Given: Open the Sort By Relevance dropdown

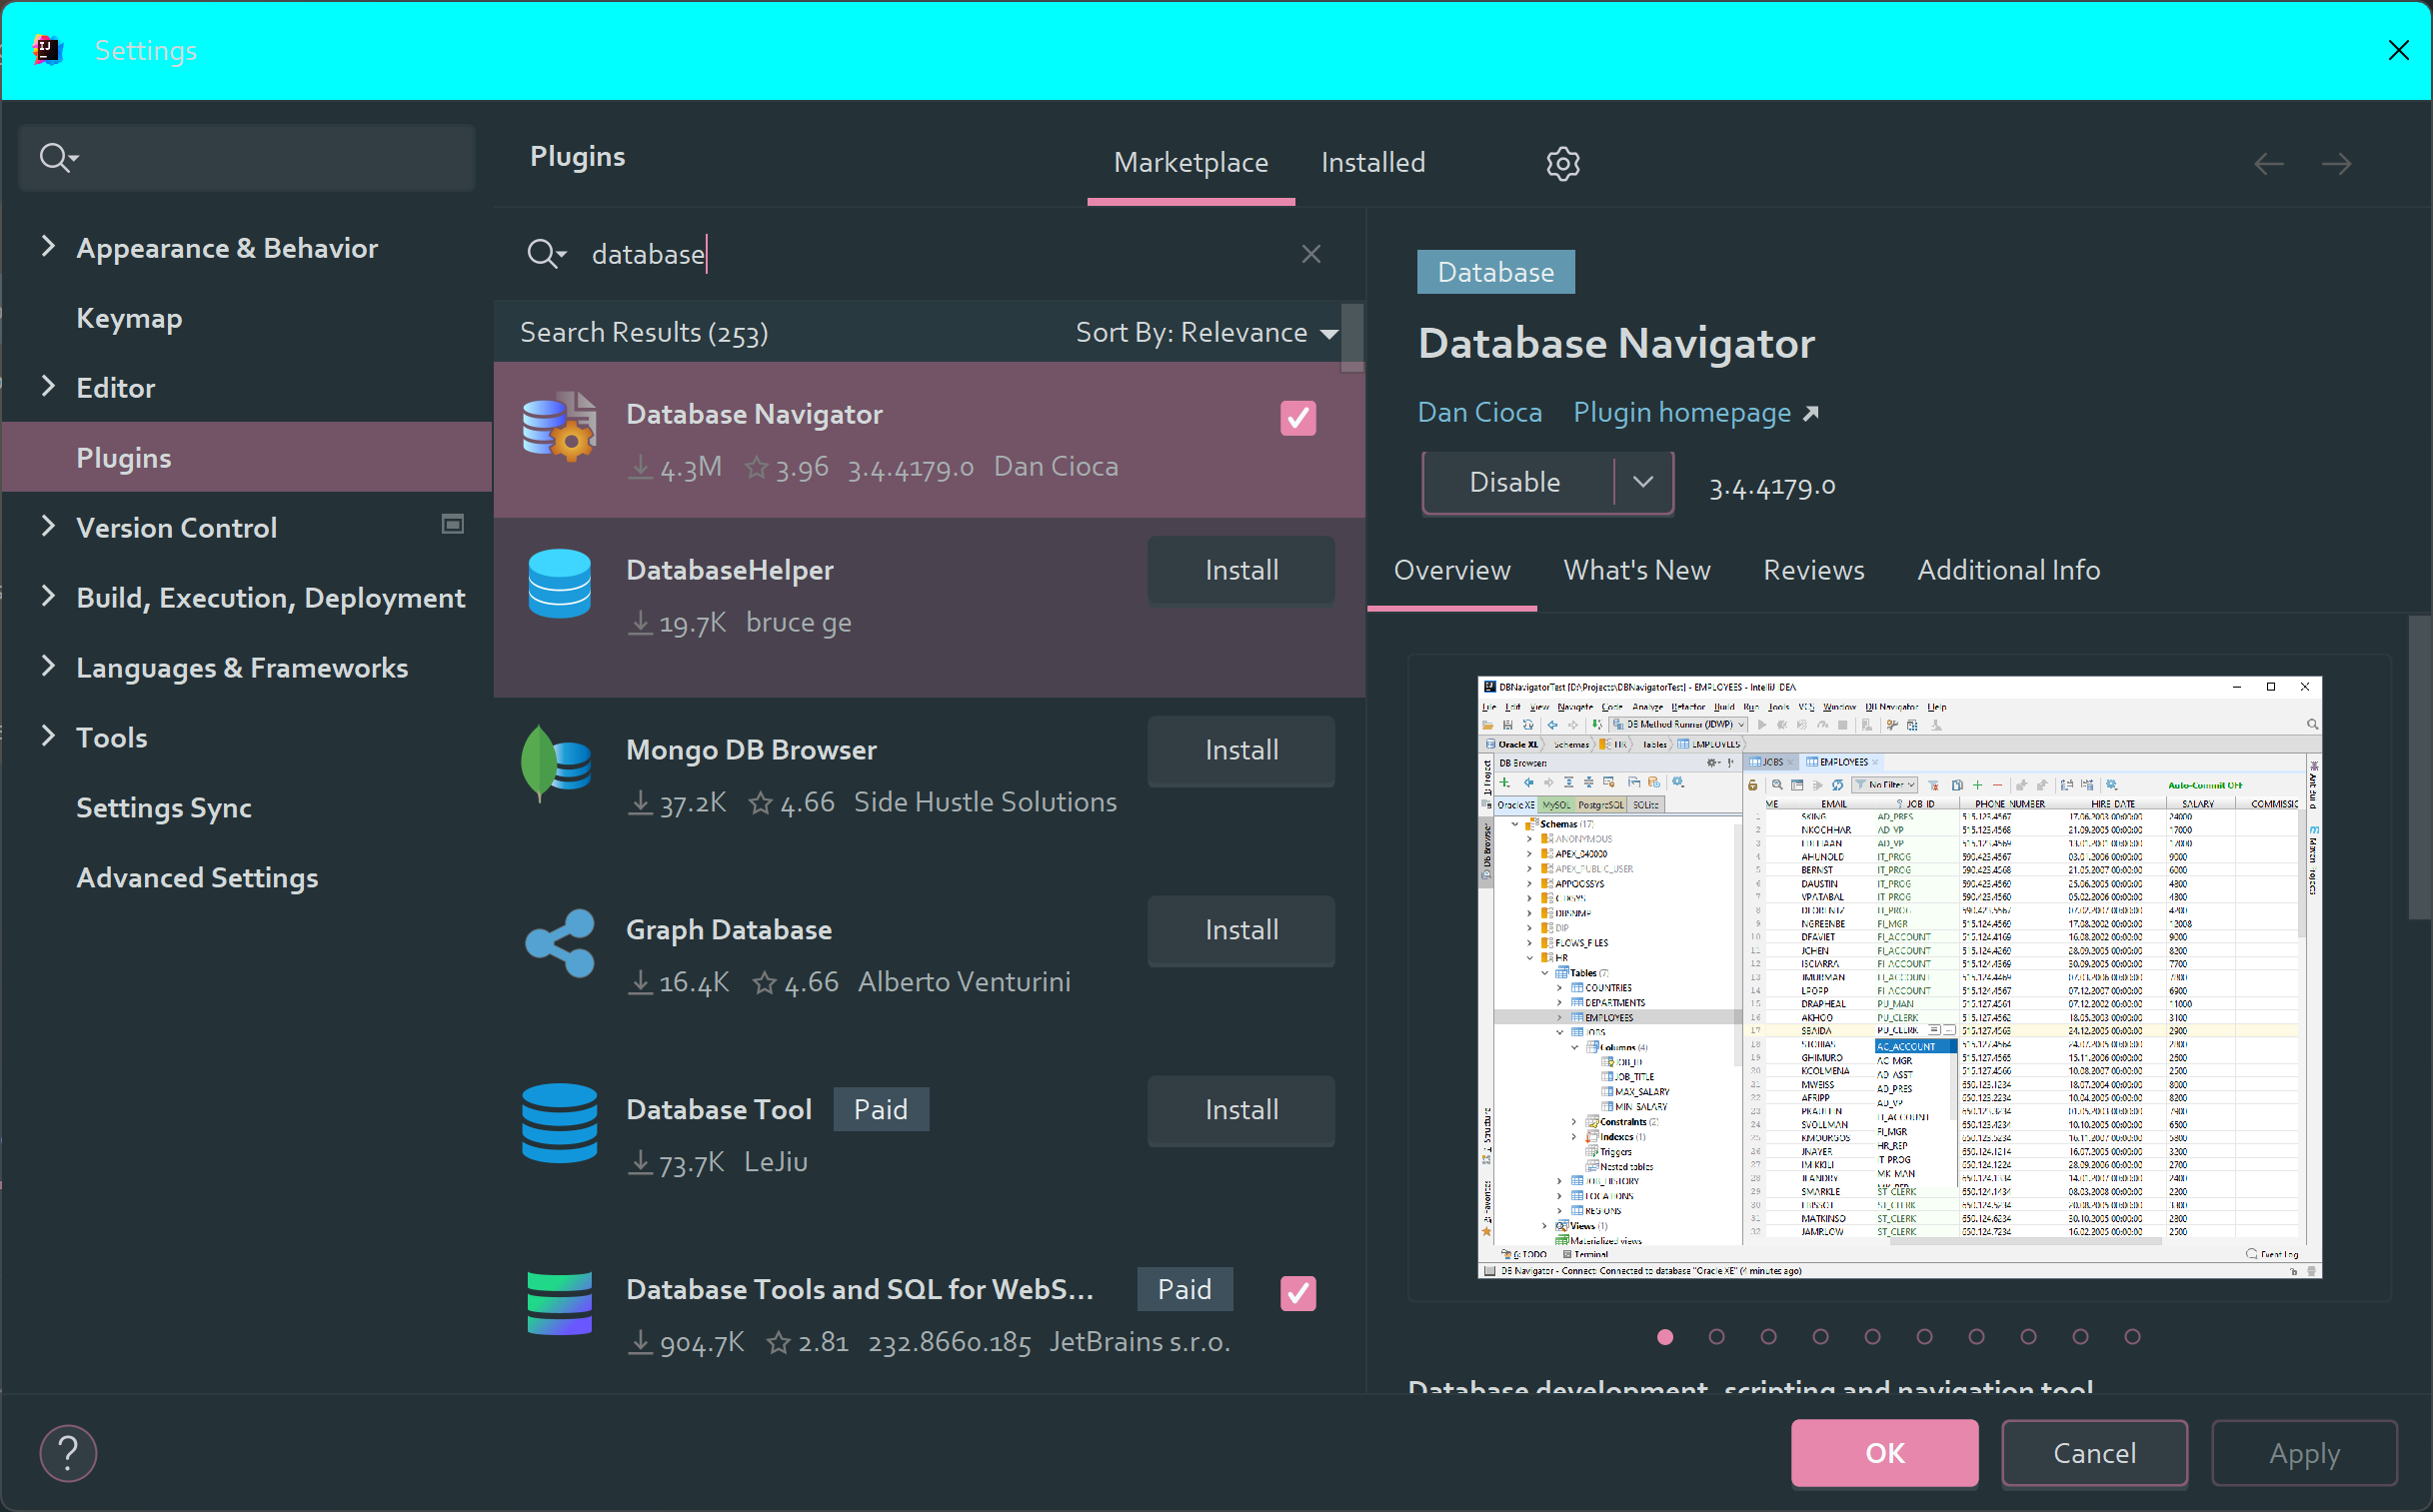Looking at the screenshot, I should (x=1206, y=333).
